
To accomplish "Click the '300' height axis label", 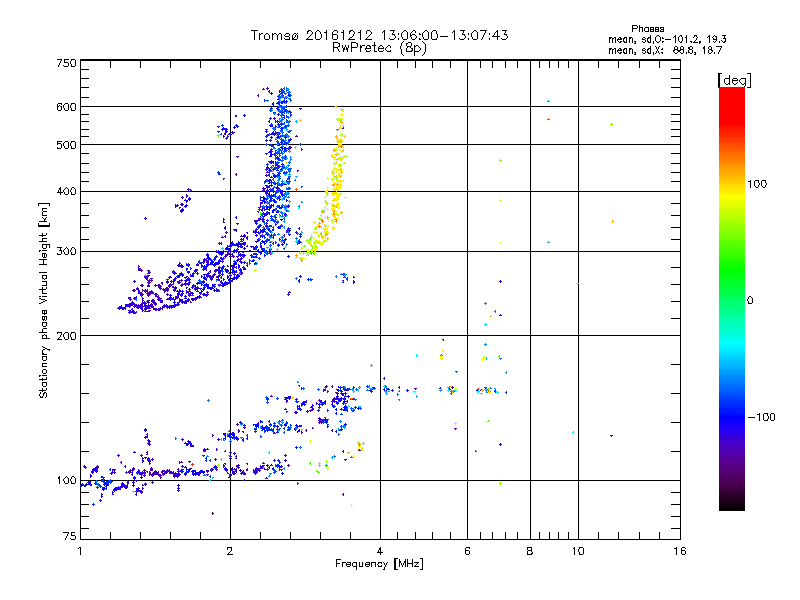I will click(x=66, y=252).
